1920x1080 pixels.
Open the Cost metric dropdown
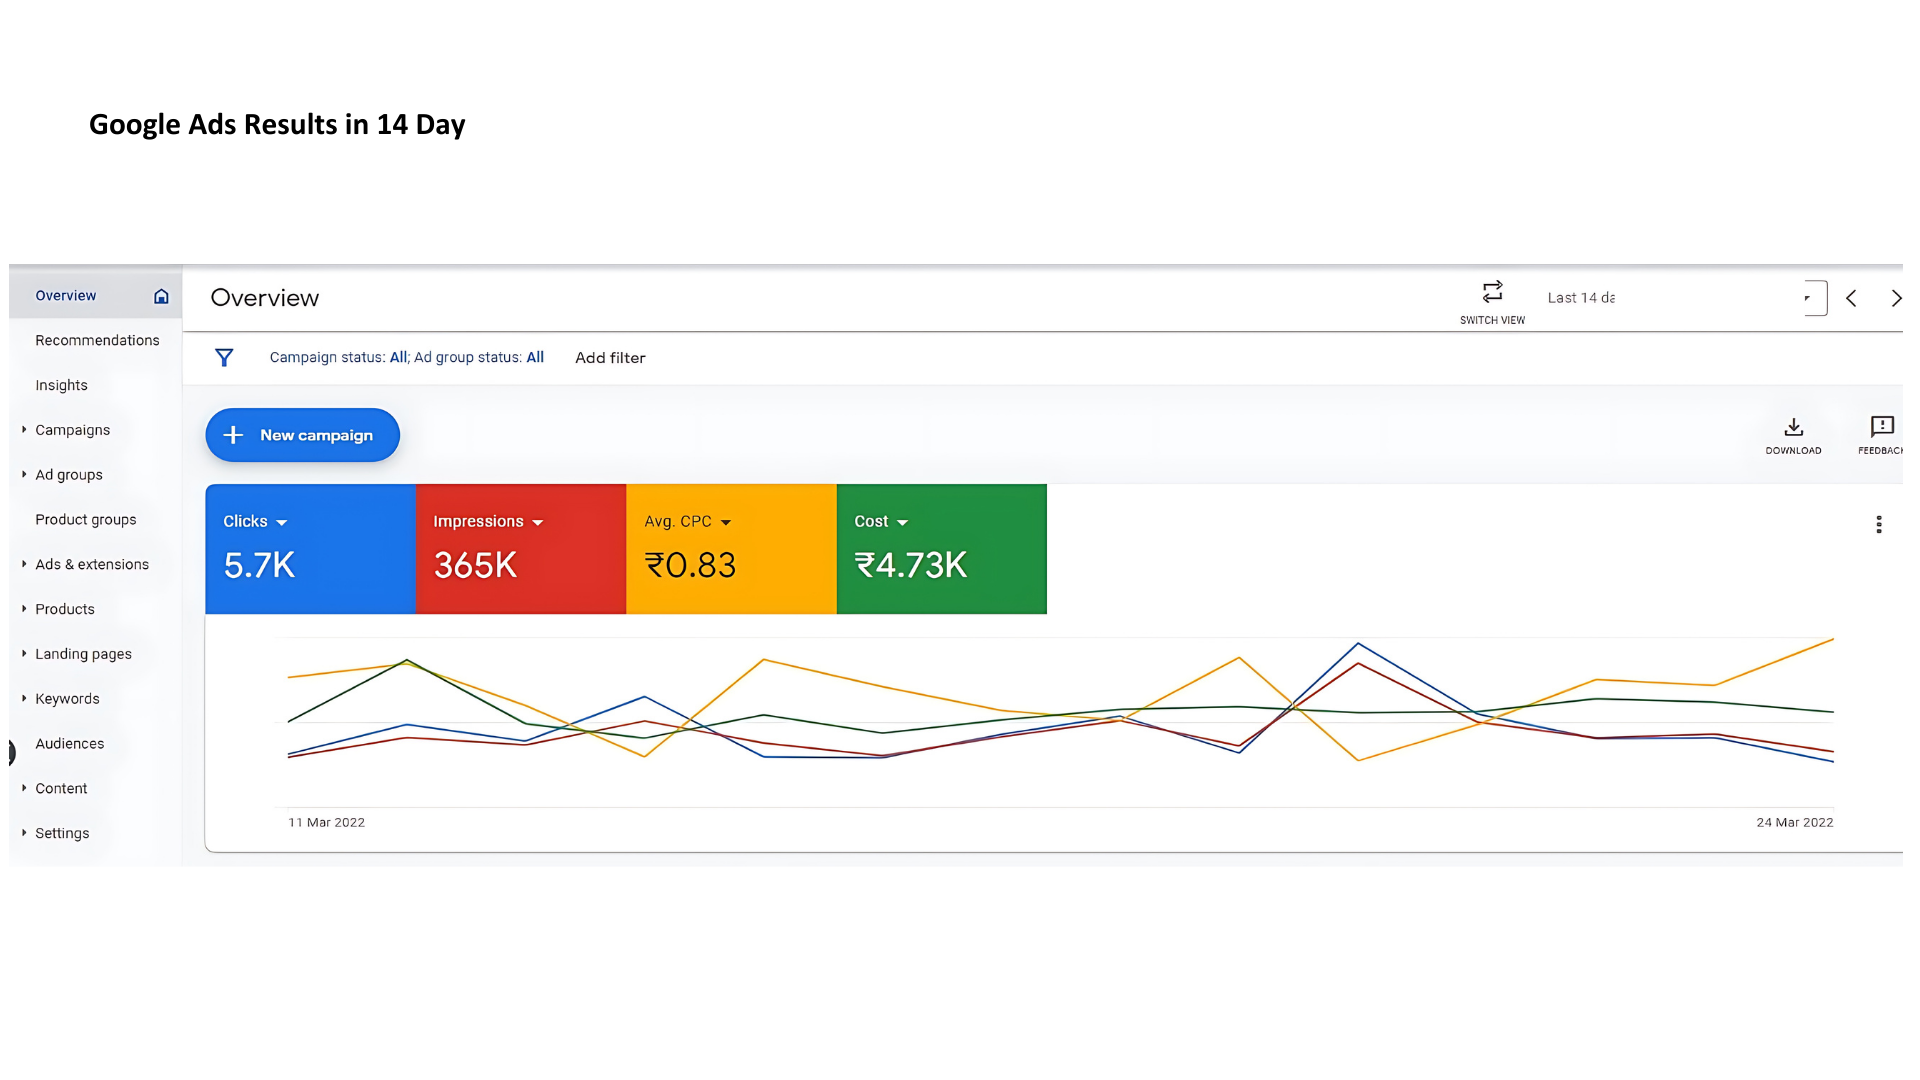[x=902, y=523]
